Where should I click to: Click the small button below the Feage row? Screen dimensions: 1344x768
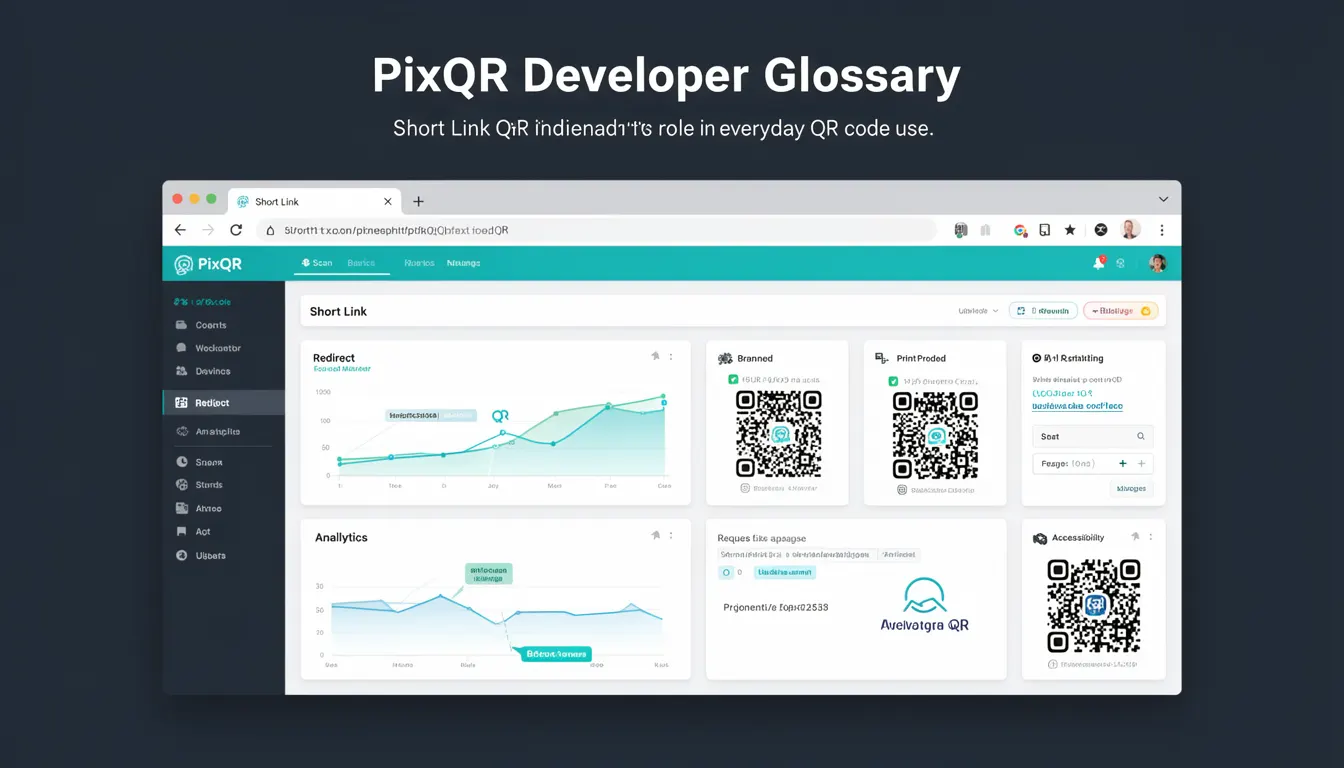(1131, 489)
